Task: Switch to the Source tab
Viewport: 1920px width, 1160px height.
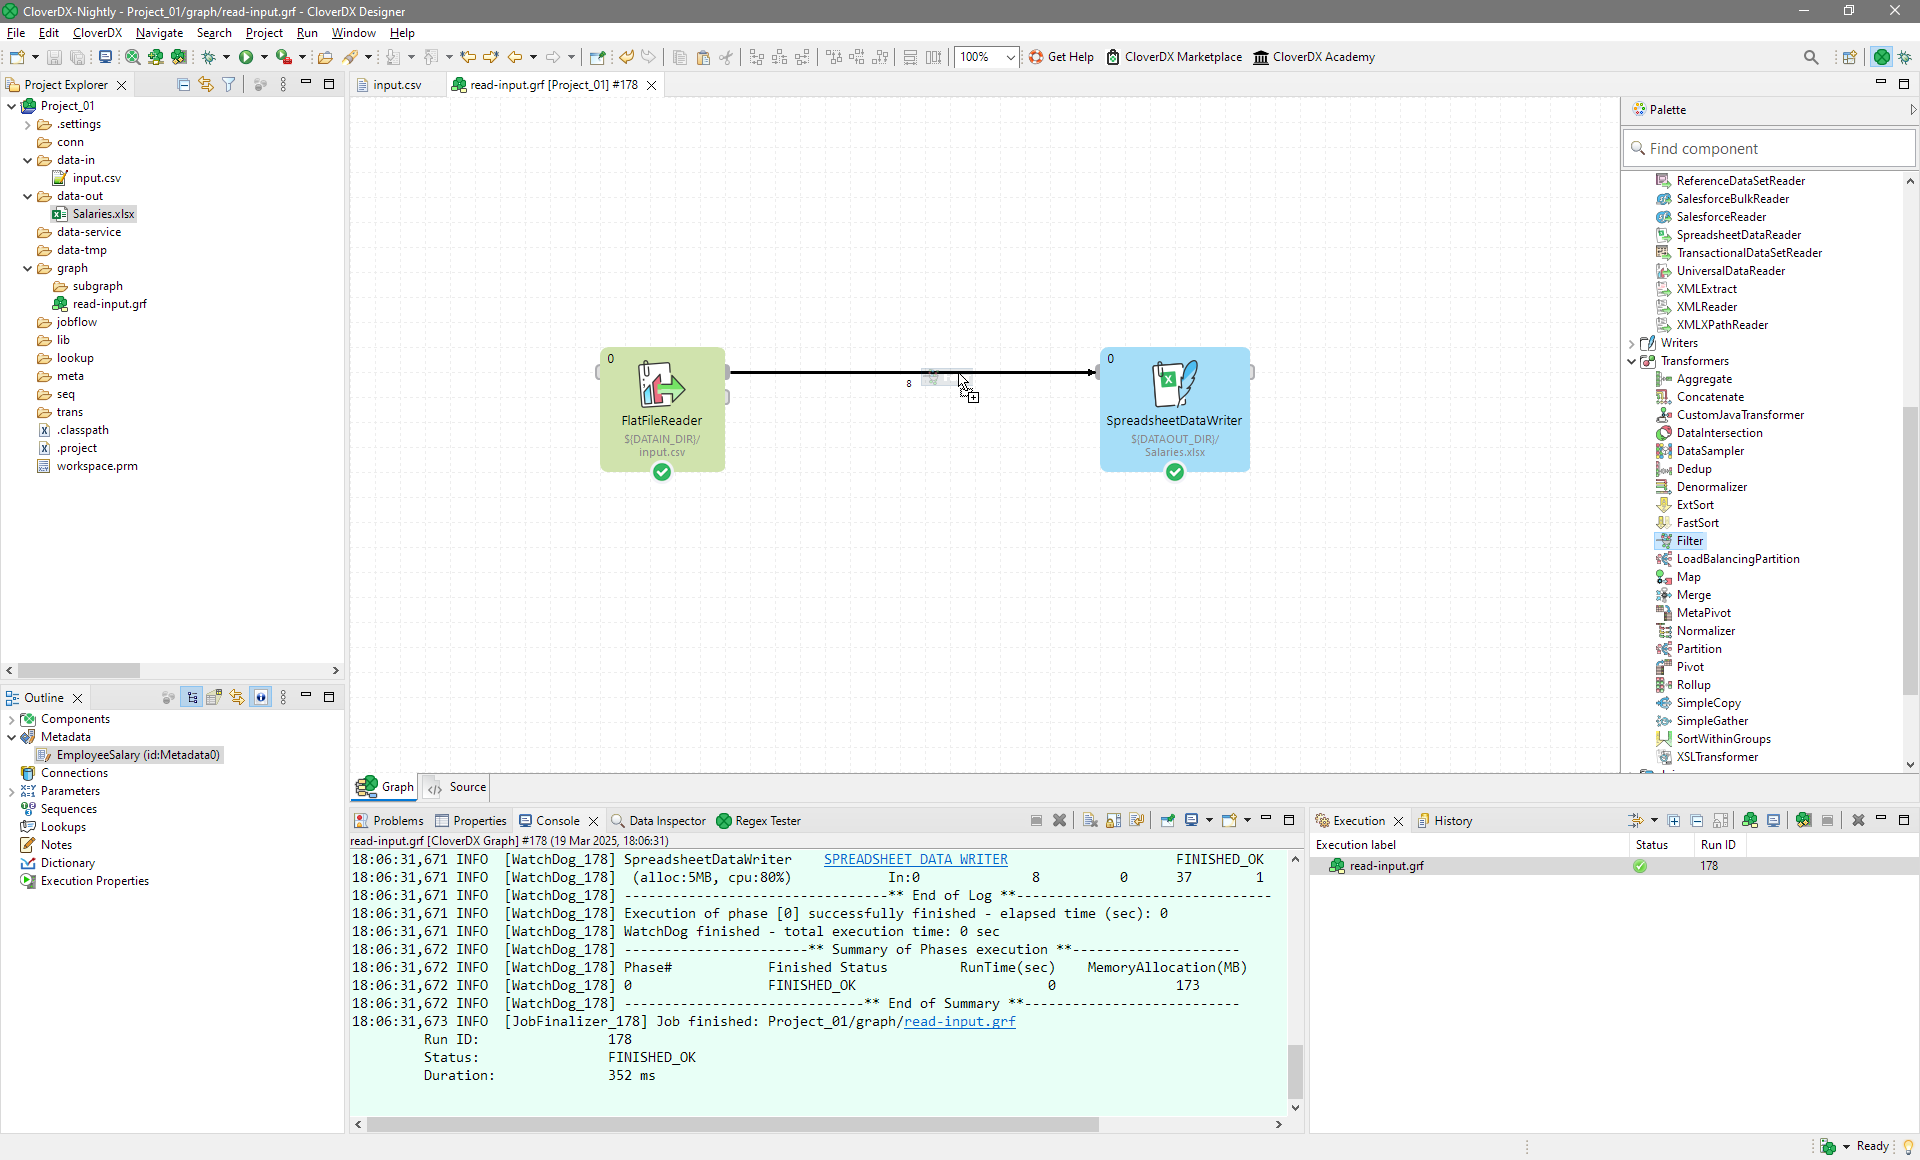Action: click(457, 787)
